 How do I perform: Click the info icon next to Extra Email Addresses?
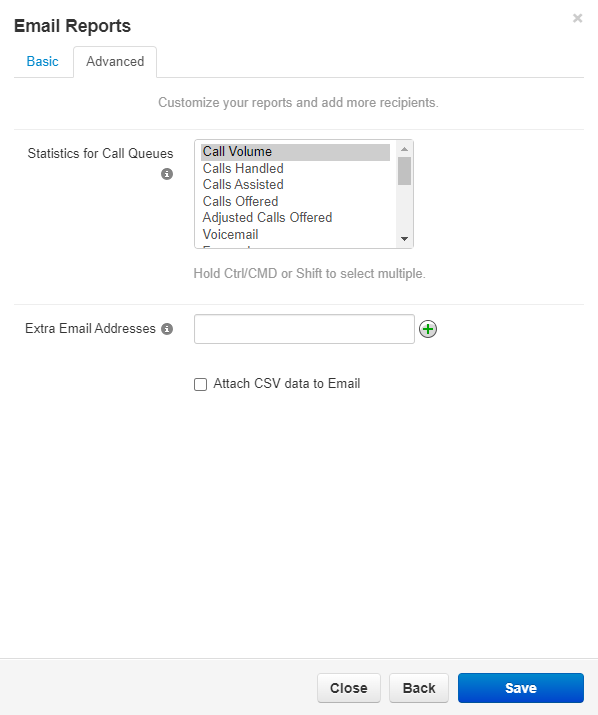tap(167, 329)
